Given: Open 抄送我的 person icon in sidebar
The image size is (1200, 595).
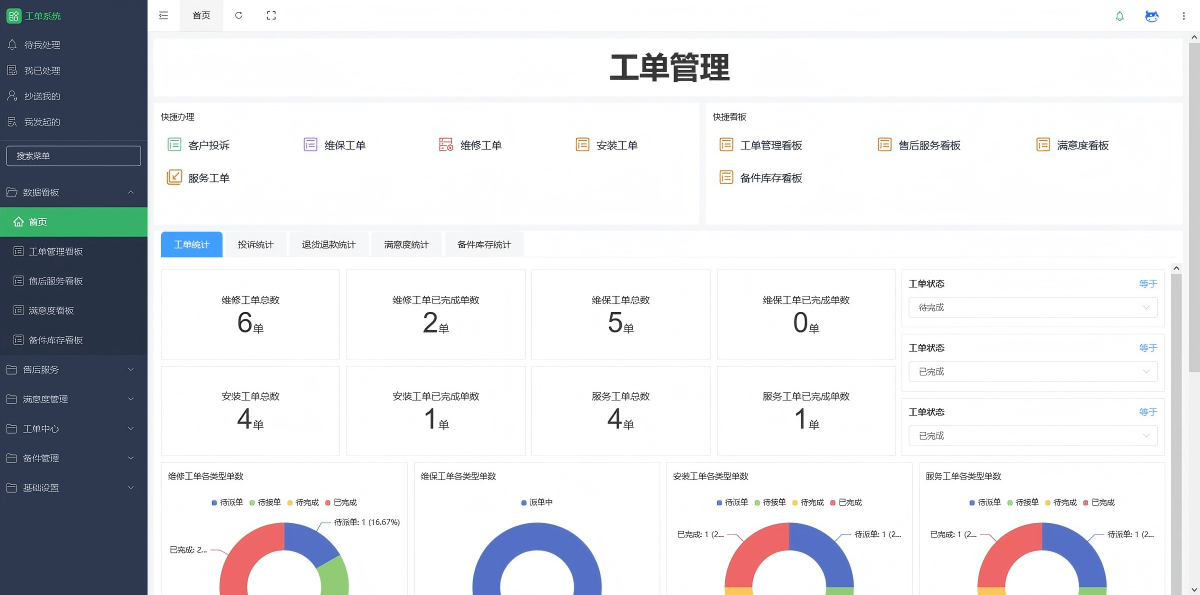Looking at the screenshot, I should click(12, 96).
